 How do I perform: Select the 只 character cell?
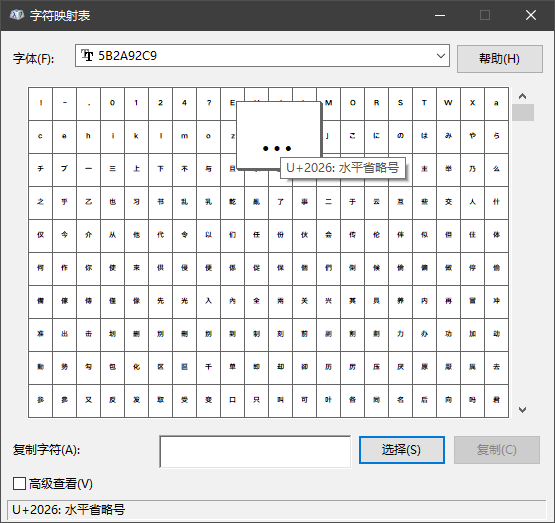[x=257, y=401]
